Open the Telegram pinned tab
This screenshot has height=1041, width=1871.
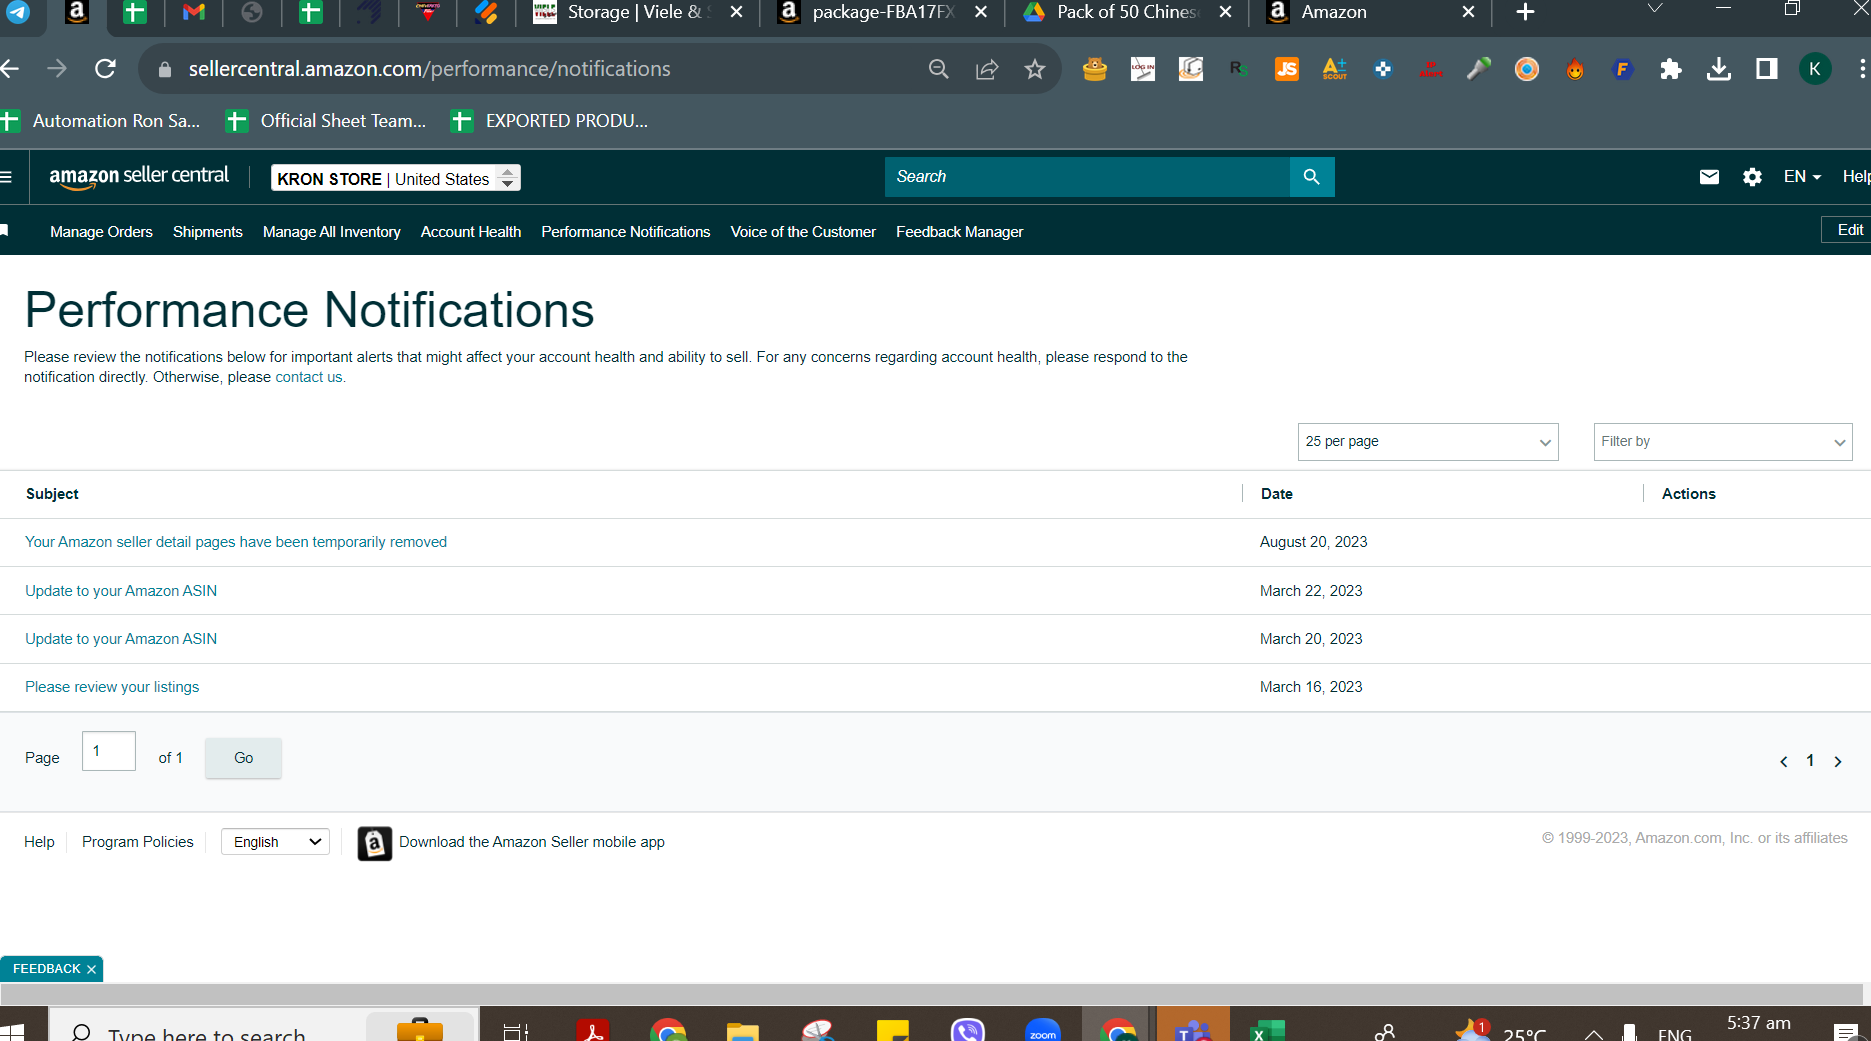pos(18,12)
